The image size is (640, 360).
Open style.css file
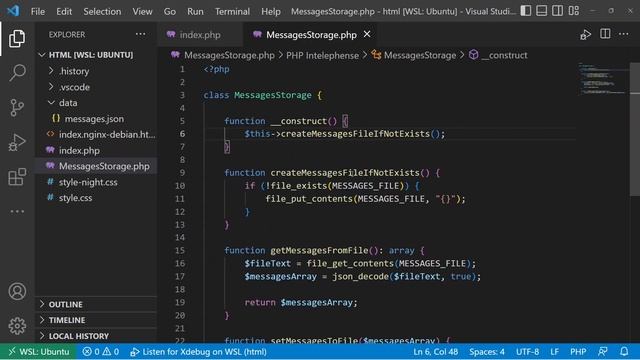point(96,198)
